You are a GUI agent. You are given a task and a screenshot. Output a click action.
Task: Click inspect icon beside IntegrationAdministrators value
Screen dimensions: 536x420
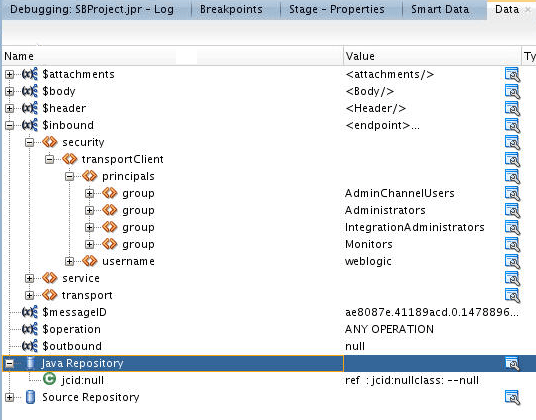[512, 228]
